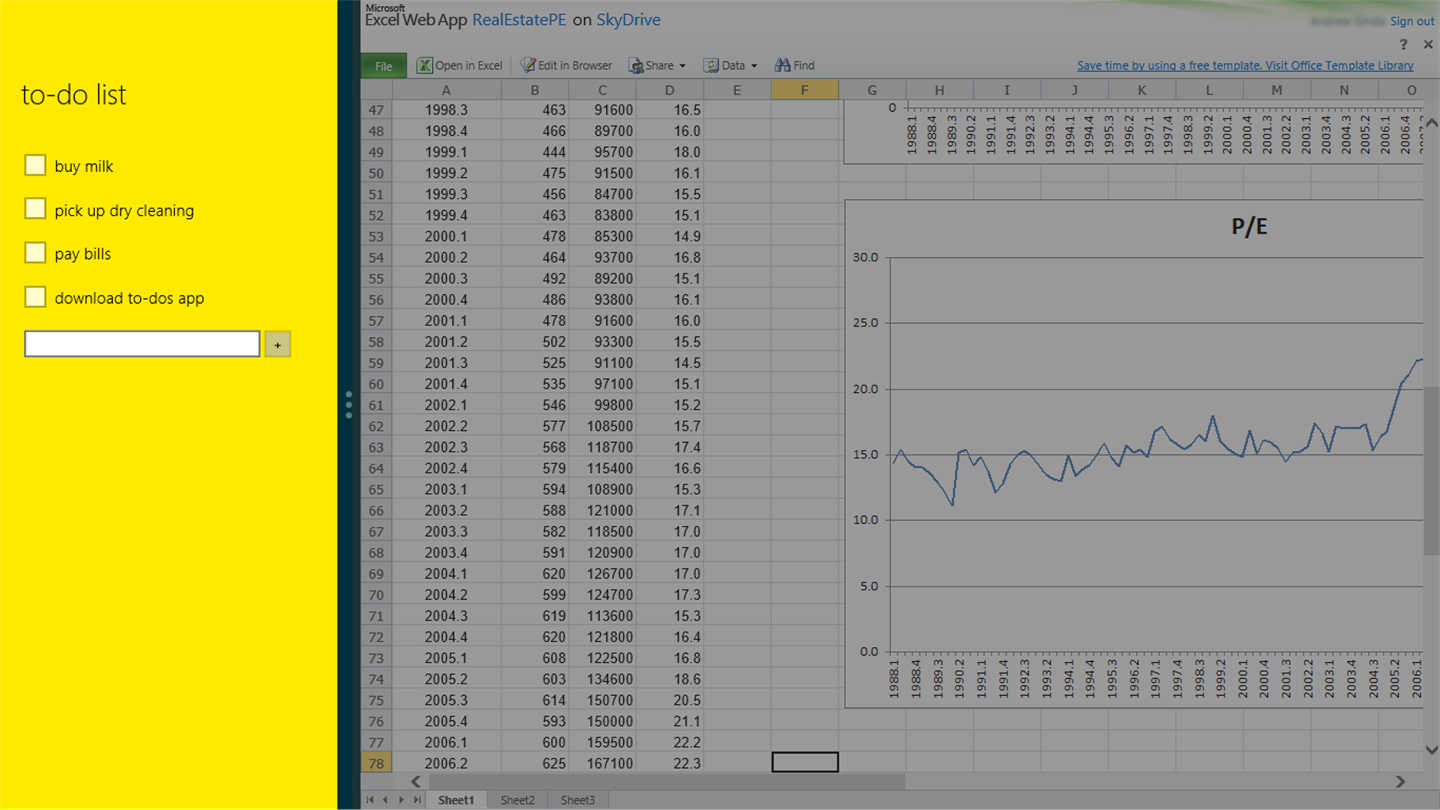Click the Find binoculars icon

(783, 65)
